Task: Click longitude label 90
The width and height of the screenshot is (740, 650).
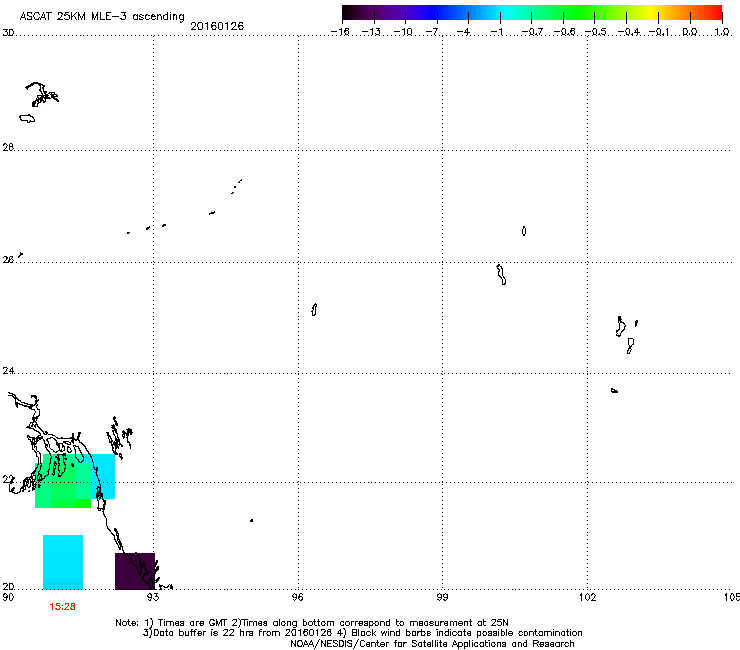Action: coord(8,597)
